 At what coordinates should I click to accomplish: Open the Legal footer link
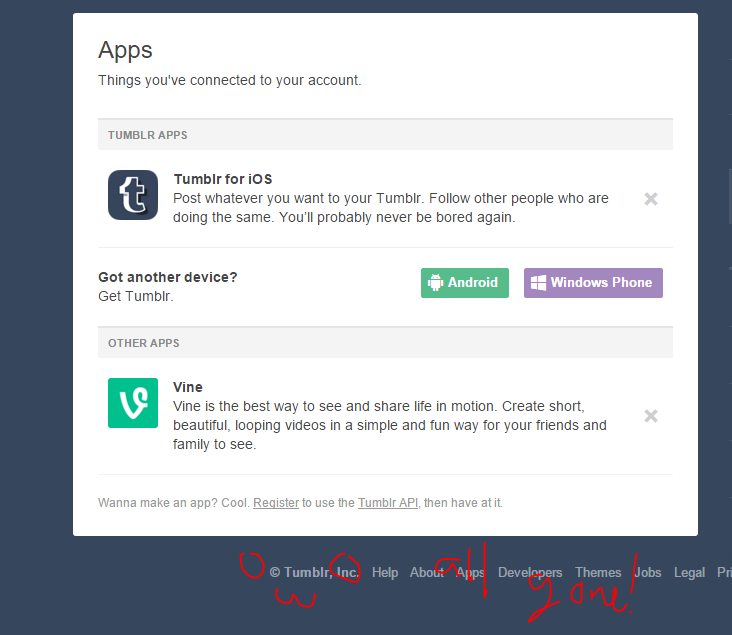[689, 572]
